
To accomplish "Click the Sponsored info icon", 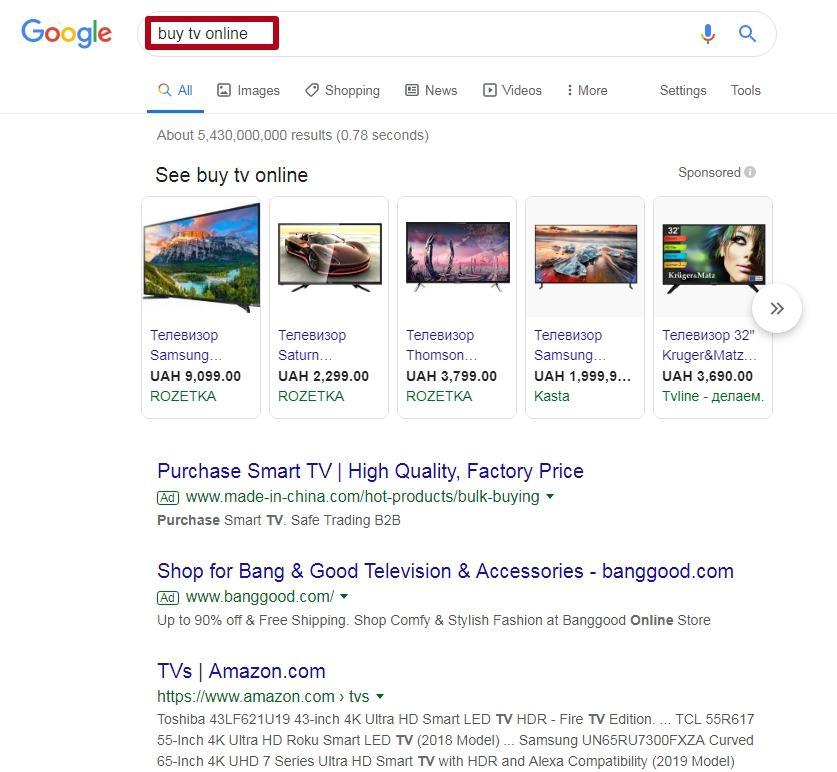I will click(750, 172).
